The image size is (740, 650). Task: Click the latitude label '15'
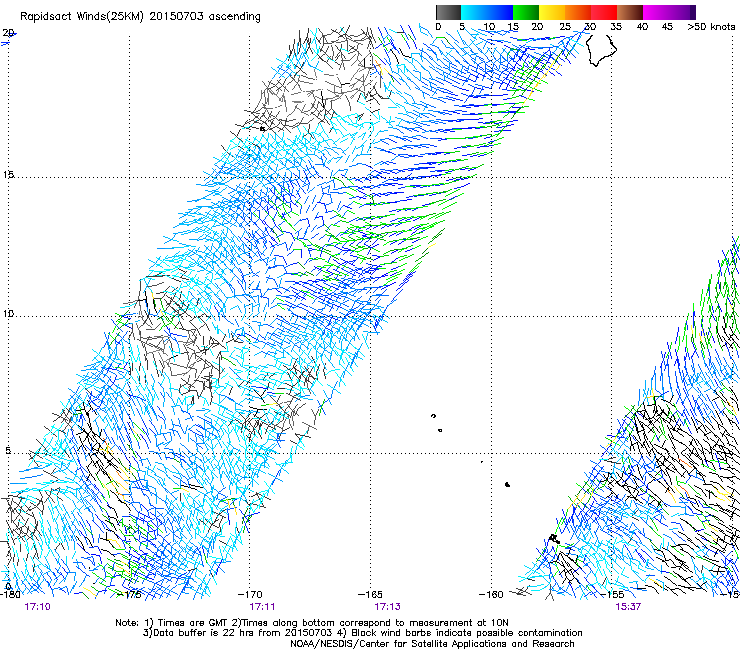[8, 175]
